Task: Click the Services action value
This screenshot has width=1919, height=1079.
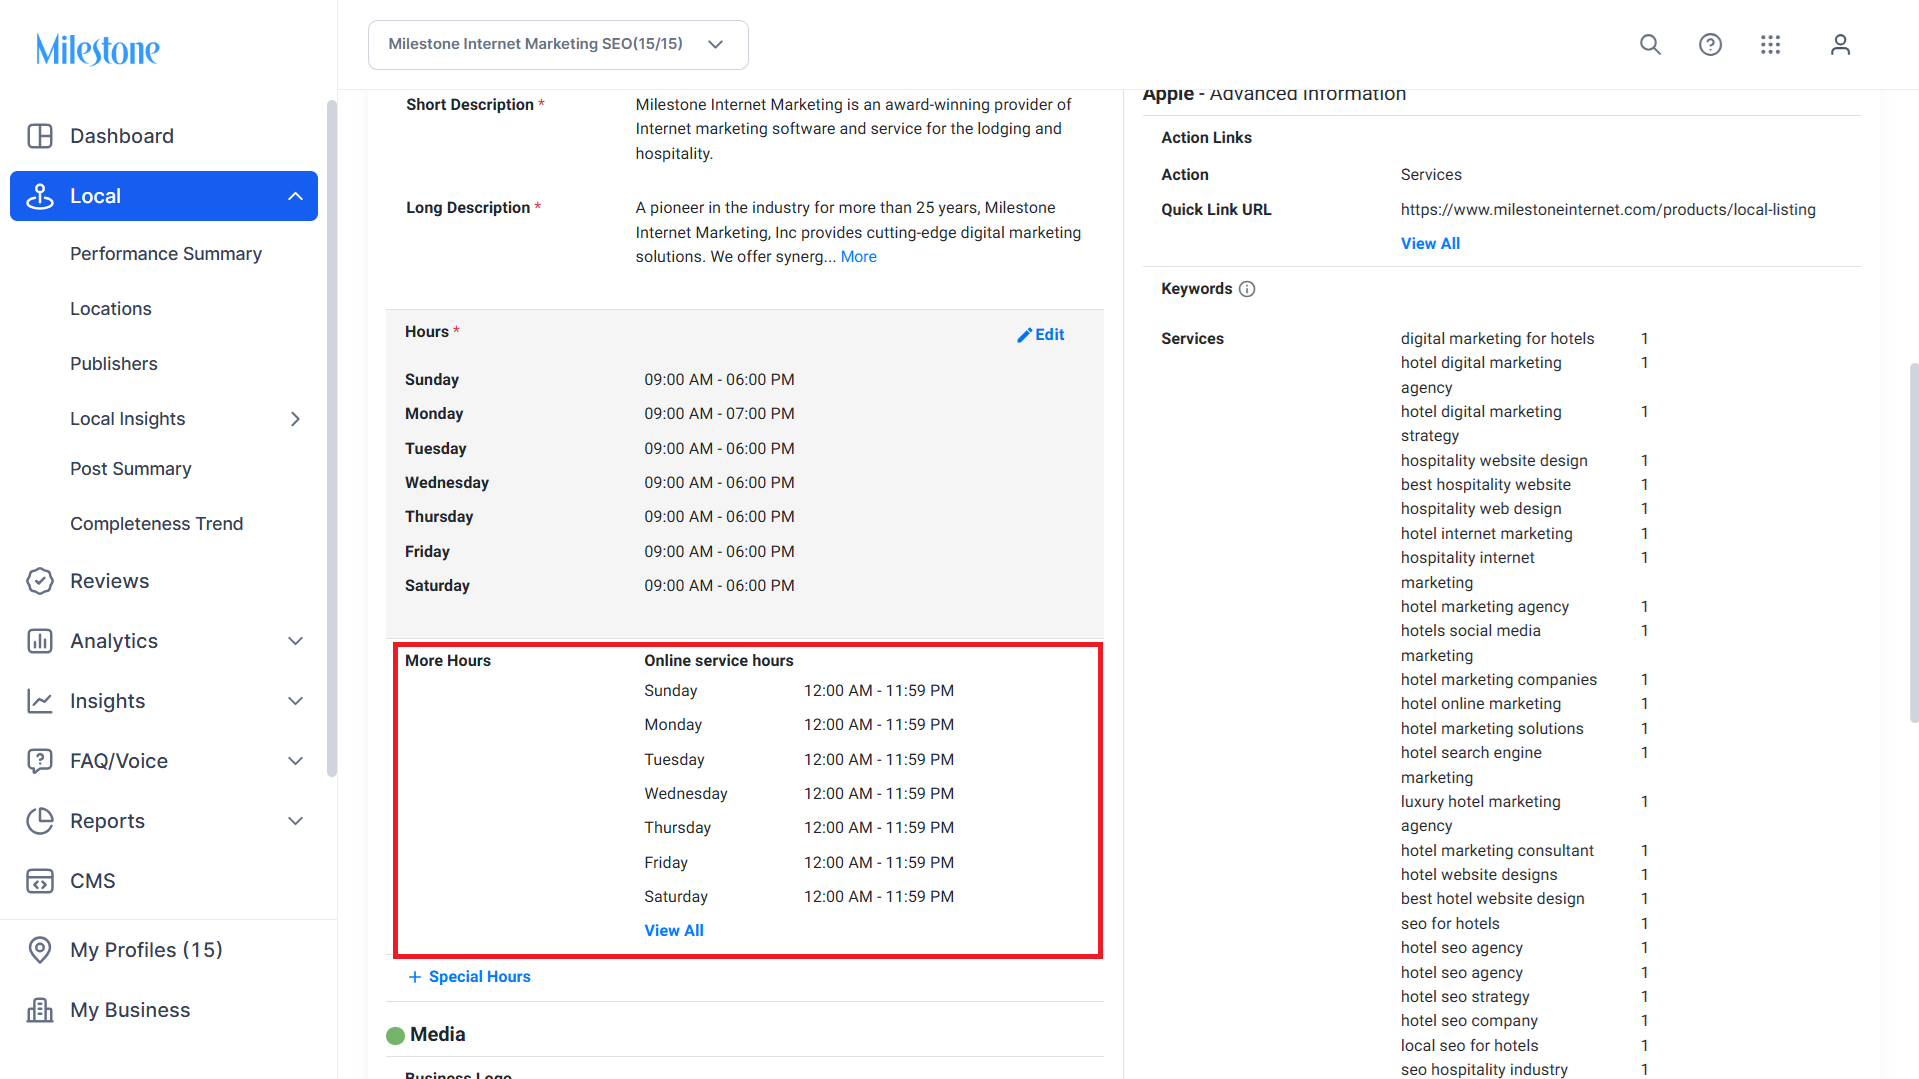Action: tap(1431, 175)
